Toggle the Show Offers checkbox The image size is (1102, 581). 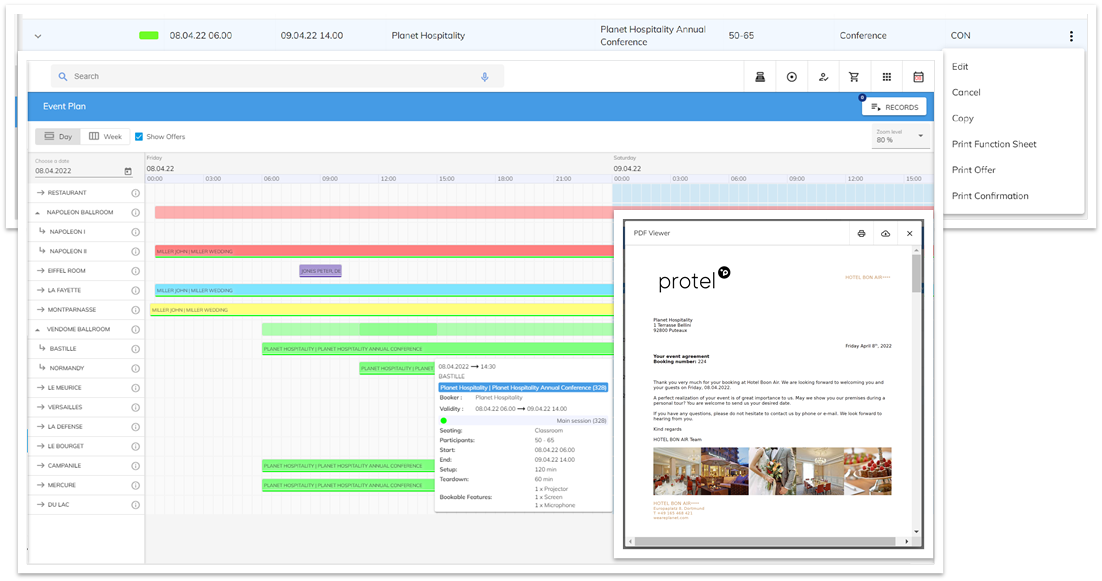[x=138, y=136]
